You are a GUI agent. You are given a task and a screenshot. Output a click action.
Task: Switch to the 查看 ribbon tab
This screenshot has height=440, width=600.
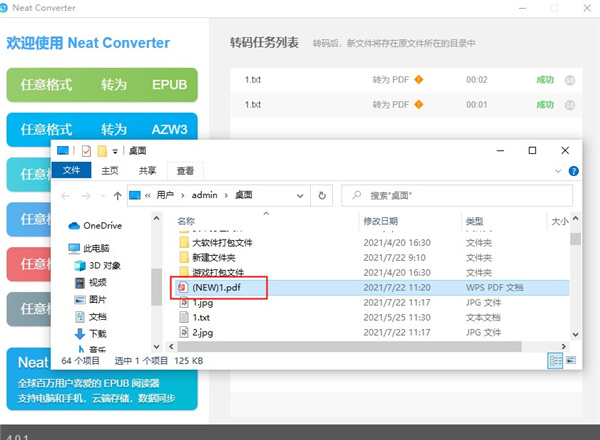click(x=185, y=171)
